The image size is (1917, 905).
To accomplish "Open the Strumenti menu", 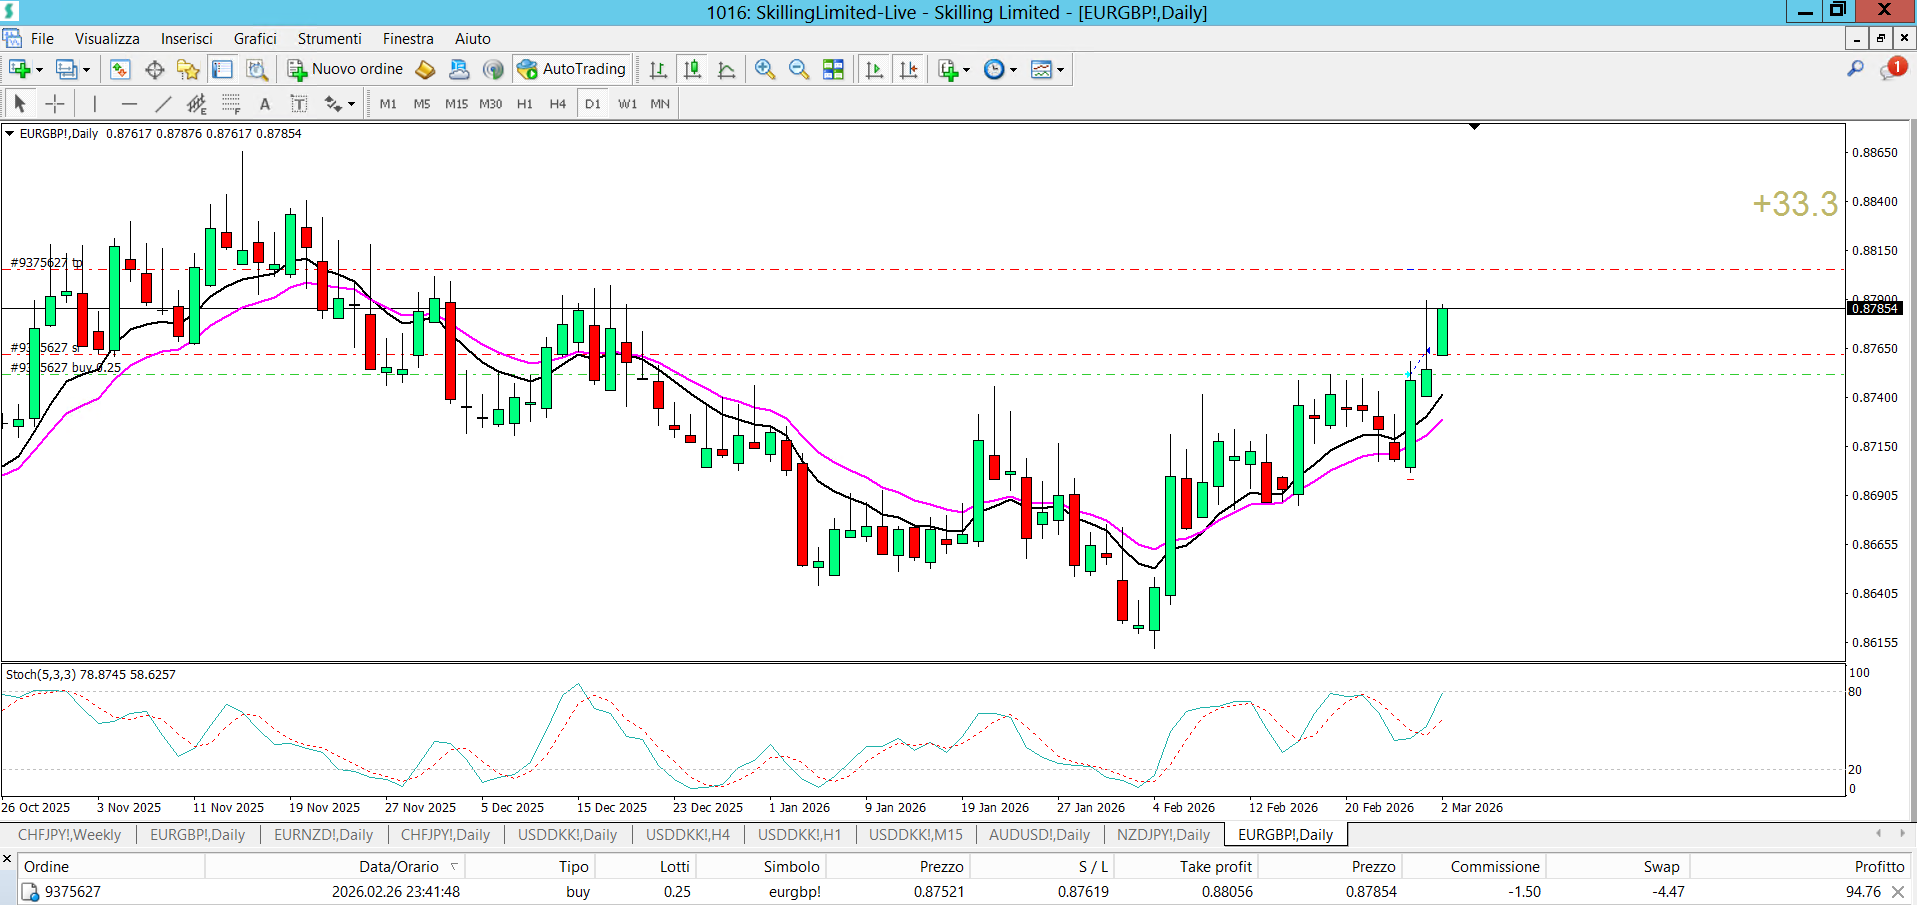I will [x=329, y=39].
